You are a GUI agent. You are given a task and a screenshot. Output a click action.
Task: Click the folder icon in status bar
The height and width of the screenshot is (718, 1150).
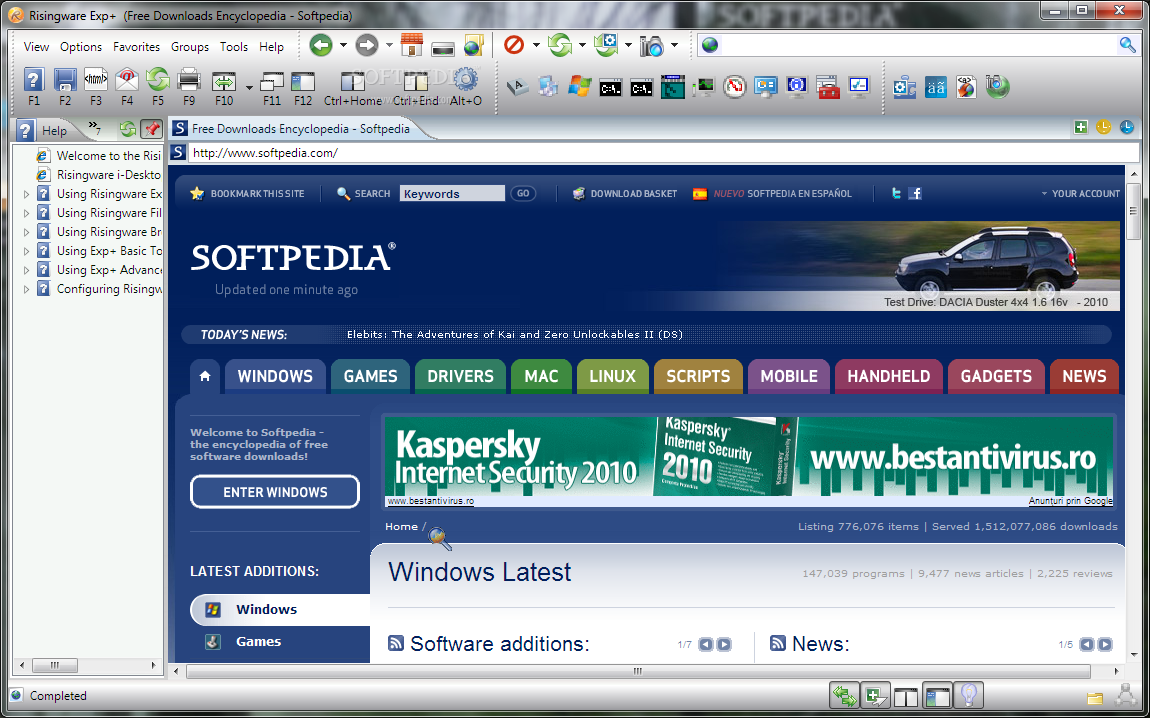[1095, 697]
